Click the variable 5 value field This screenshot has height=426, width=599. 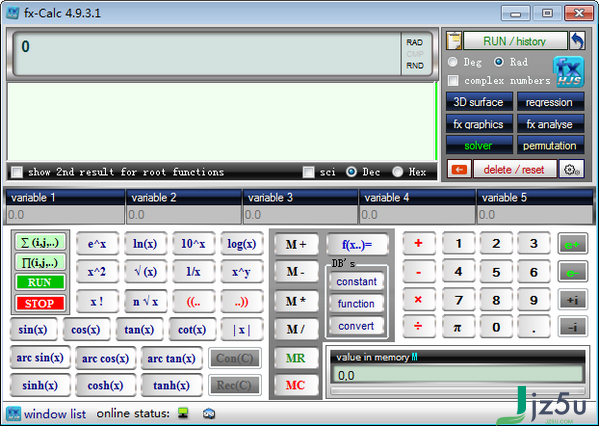click(x=535, y=215)
